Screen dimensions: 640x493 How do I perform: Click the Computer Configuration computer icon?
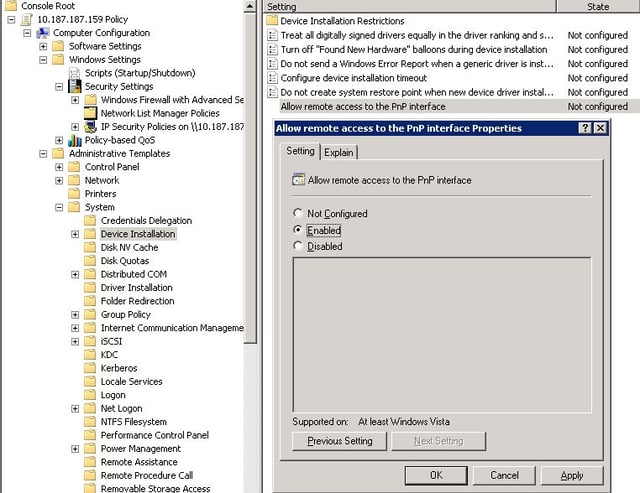pos(42,33)
